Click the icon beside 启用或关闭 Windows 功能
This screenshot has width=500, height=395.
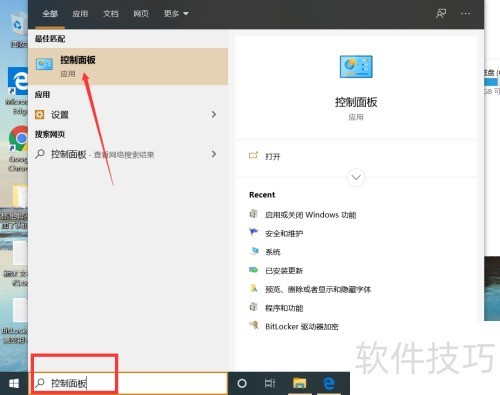(254, 214)
